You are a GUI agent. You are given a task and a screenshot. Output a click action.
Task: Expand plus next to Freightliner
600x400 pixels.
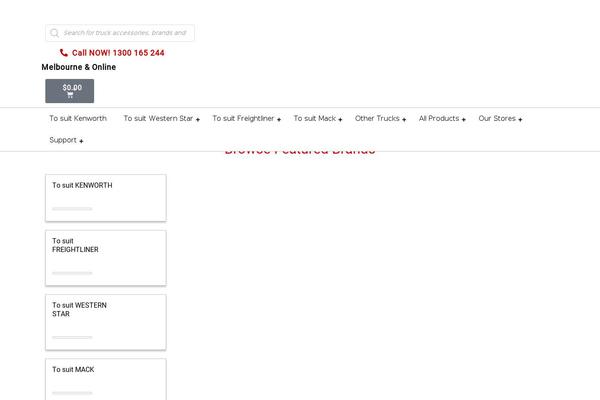[279, 119]
